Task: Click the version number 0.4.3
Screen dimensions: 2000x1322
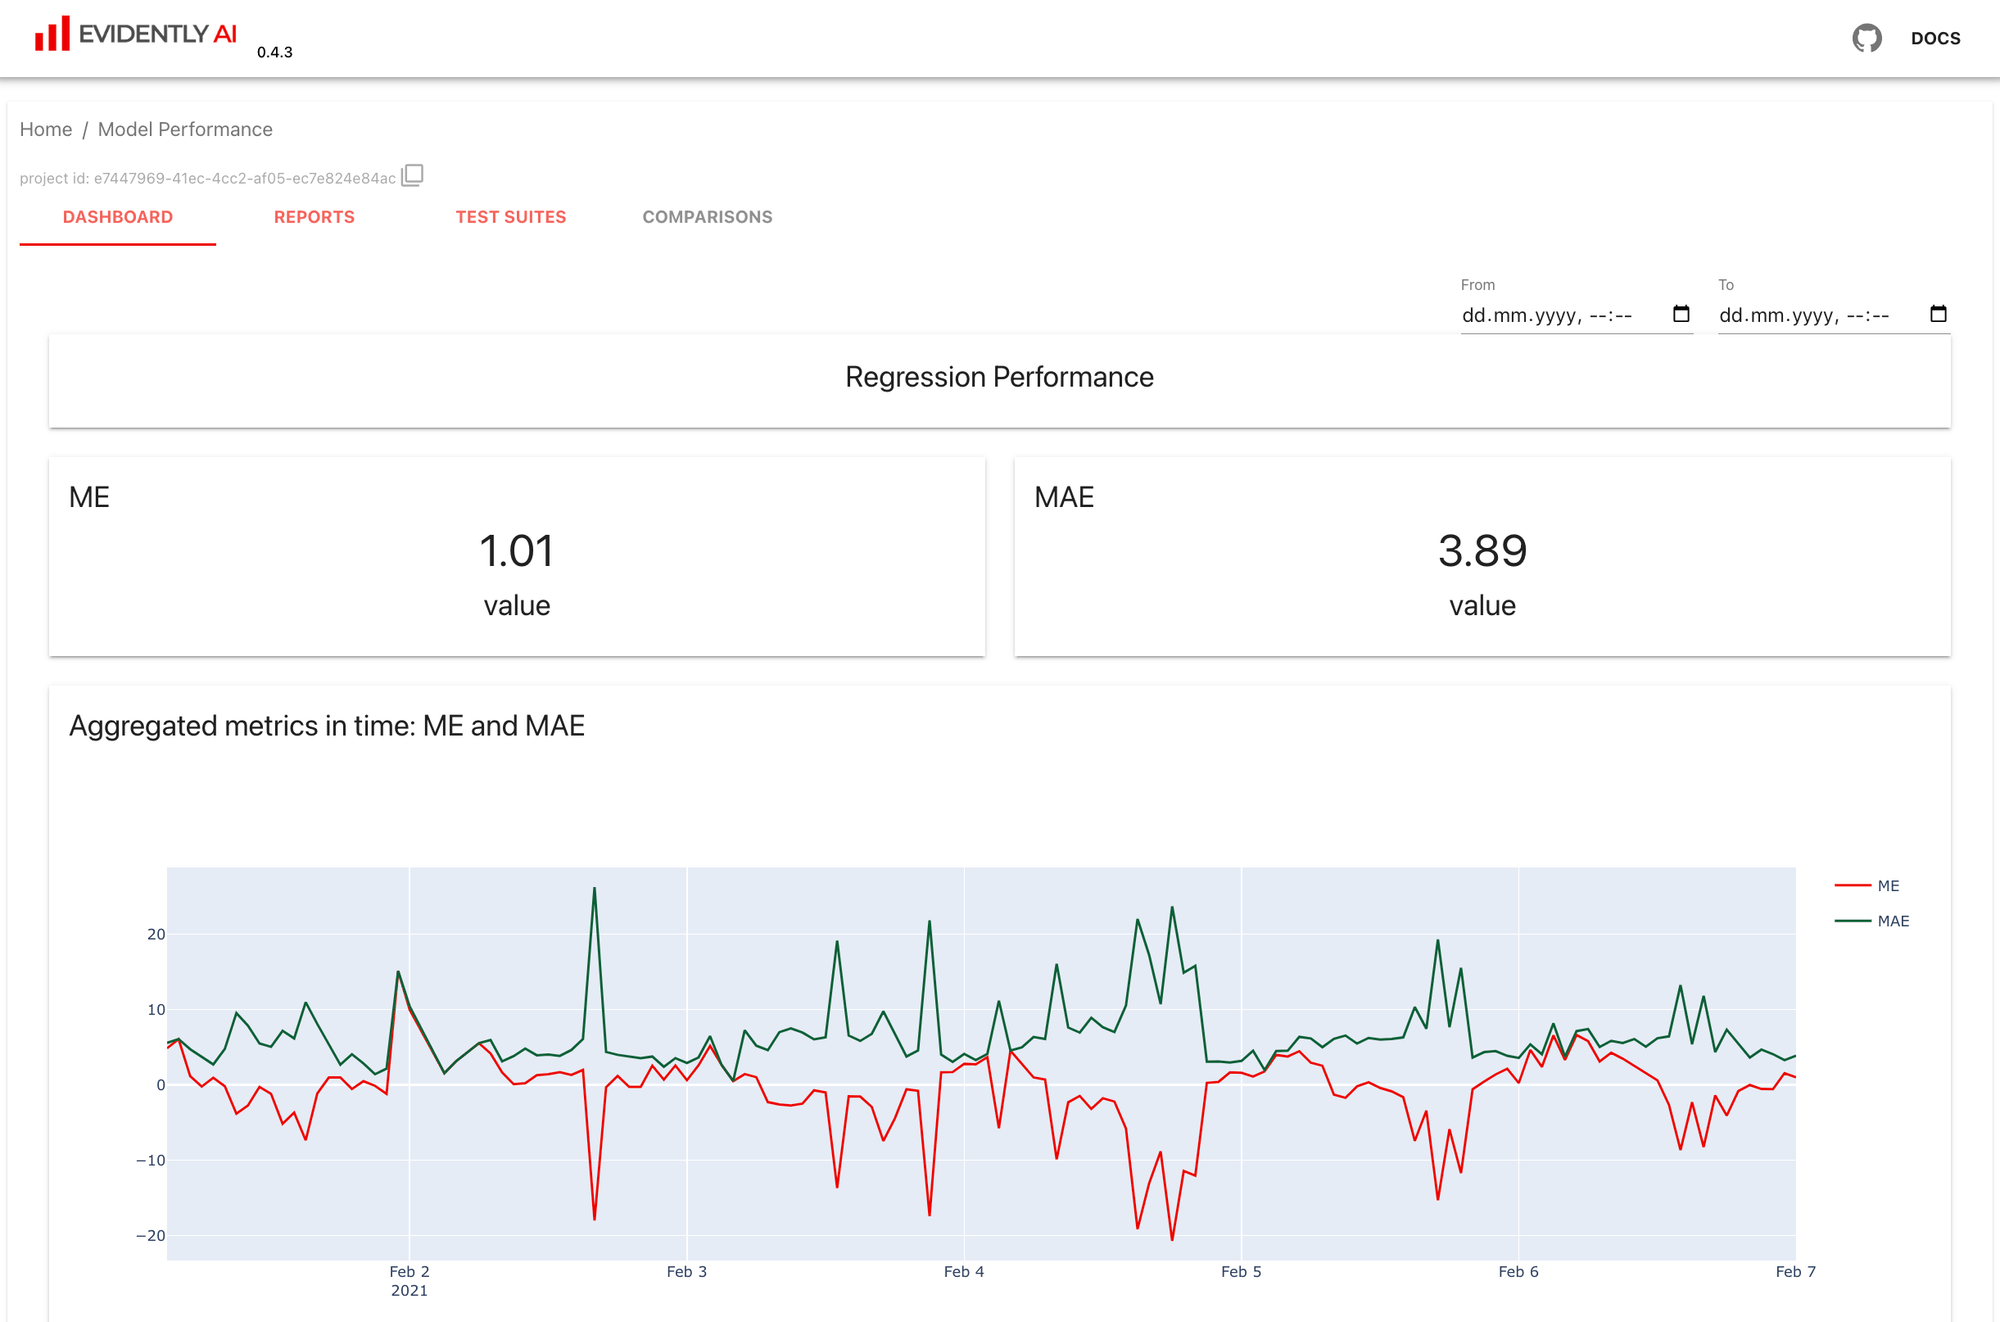Action: coord(275,52)
